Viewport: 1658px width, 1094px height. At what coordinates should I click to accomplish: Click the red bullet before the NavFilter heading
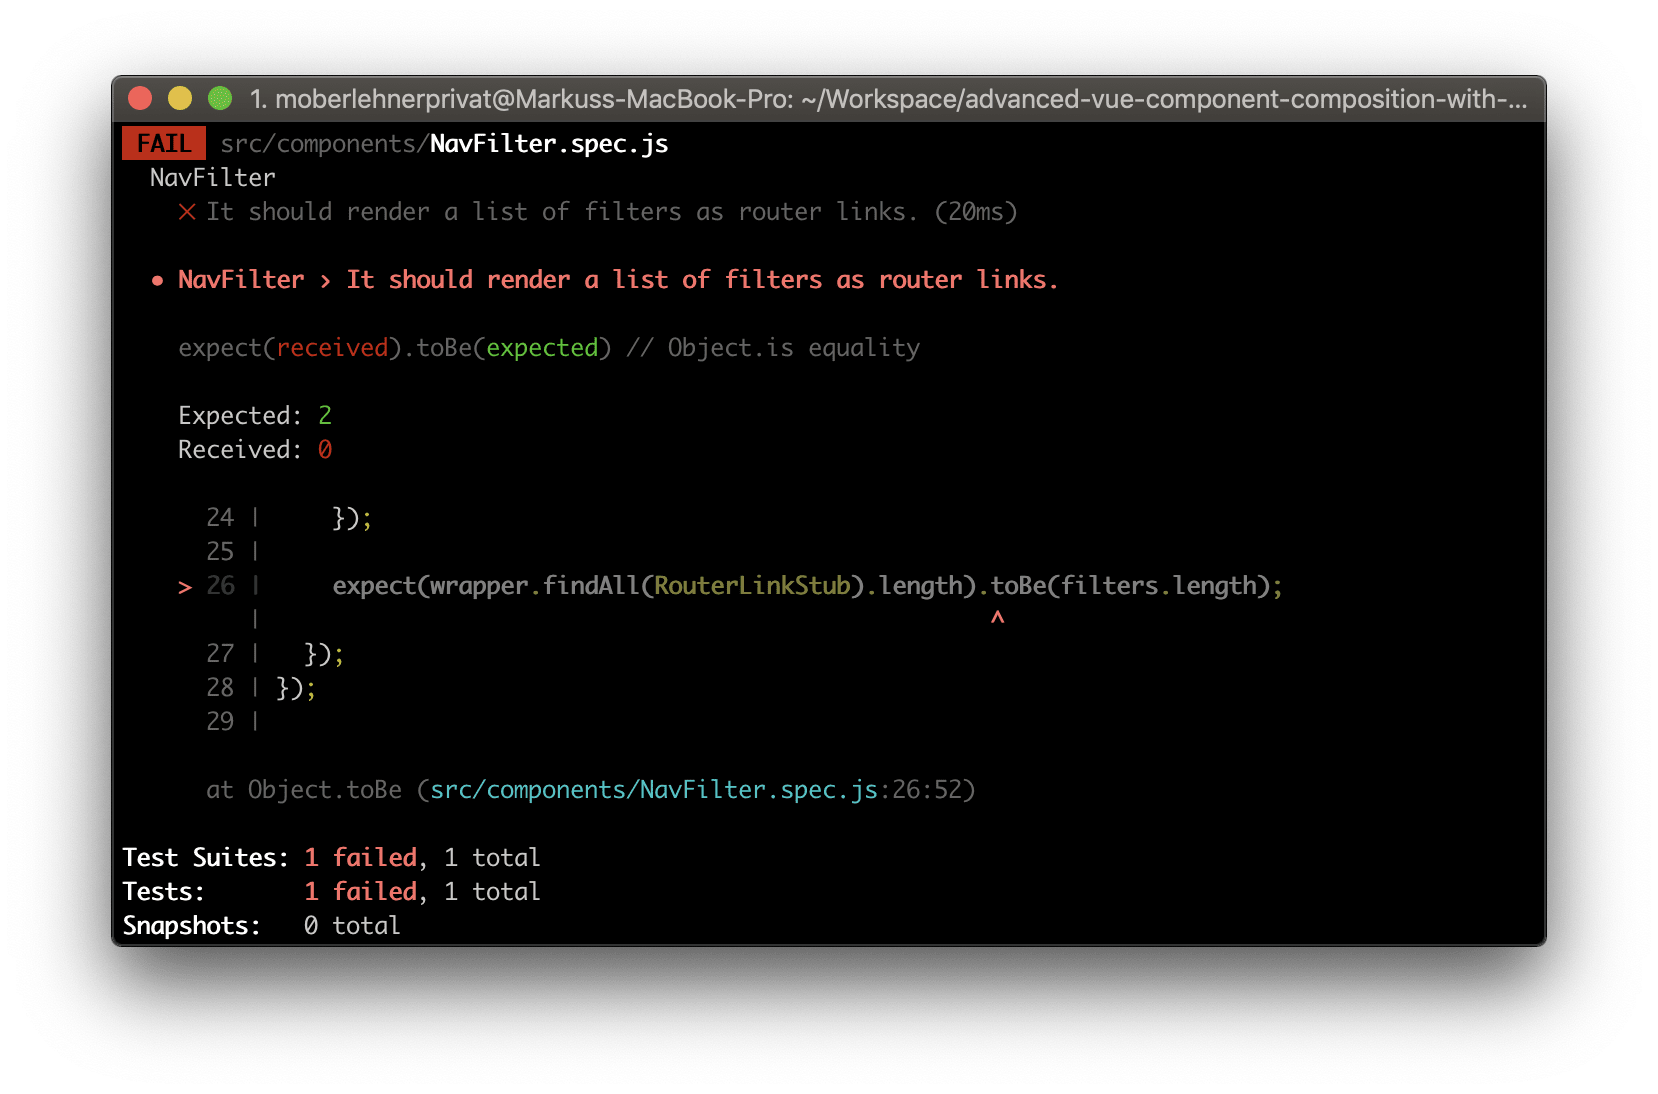coord(157,281)
